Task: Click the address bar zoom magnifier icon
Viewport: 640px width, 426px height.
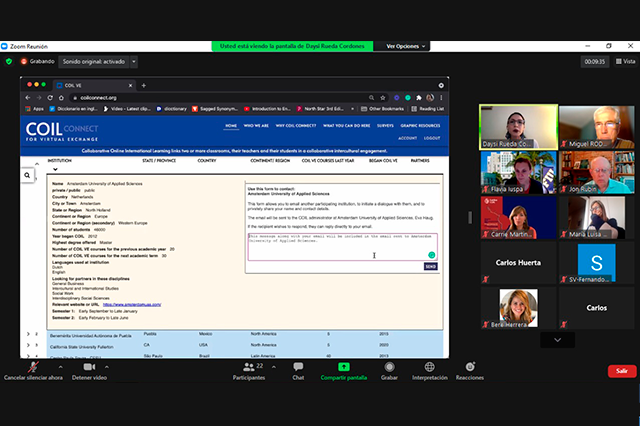Action: click(371, 98)
